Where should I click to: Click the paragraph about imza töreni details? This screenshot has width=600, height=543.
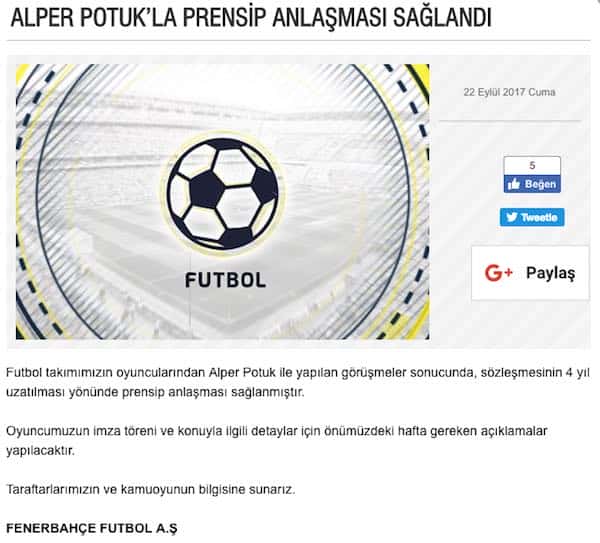(x=277, y=441)
